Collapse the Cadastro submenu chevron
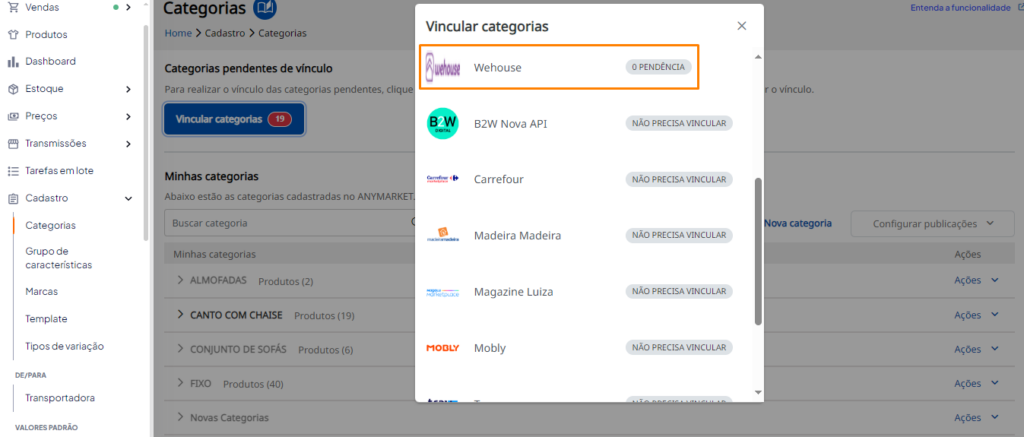Image resolution: width=1024 pixels, height=437 pixels. point(128,199)
